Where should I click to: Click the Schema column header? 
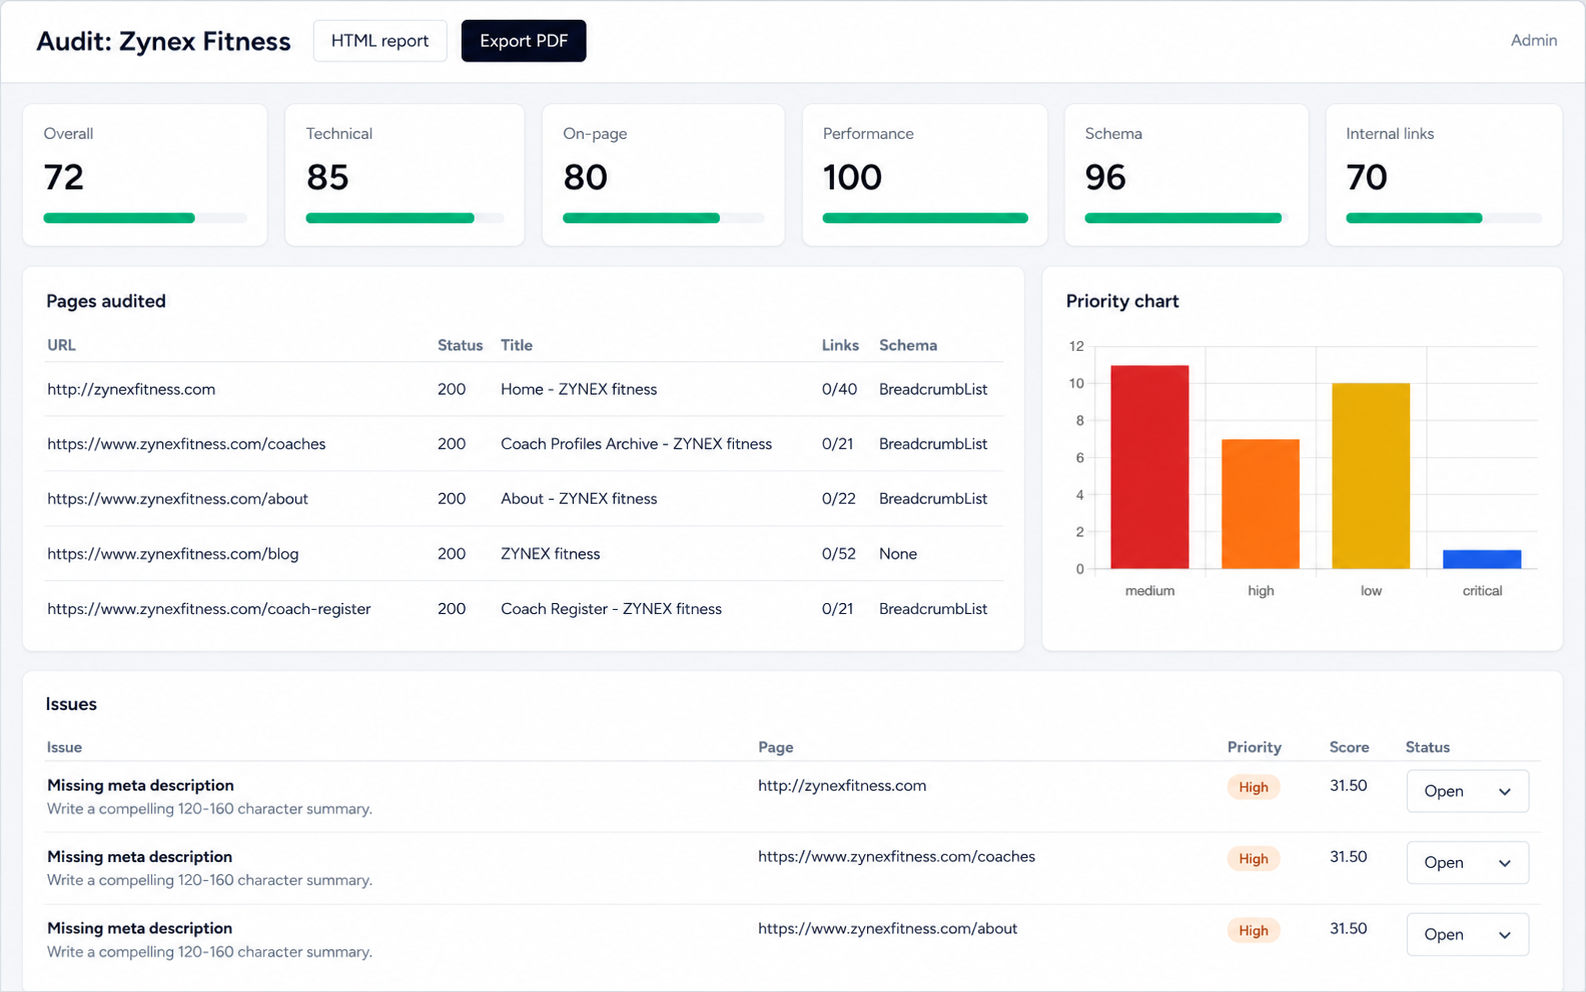click(x=908, y=345)
